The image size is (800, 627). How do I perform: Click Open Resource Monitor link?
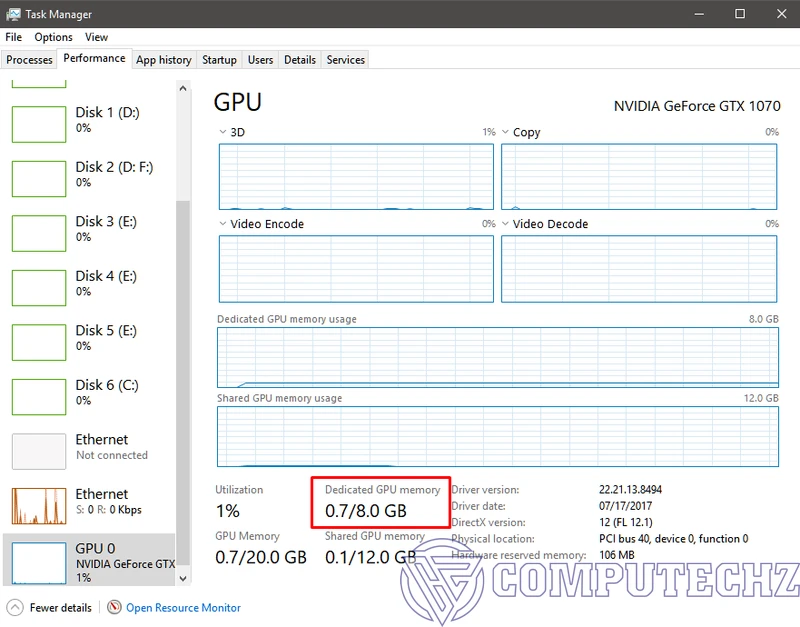pyautogui.click(x=183, y=608)
